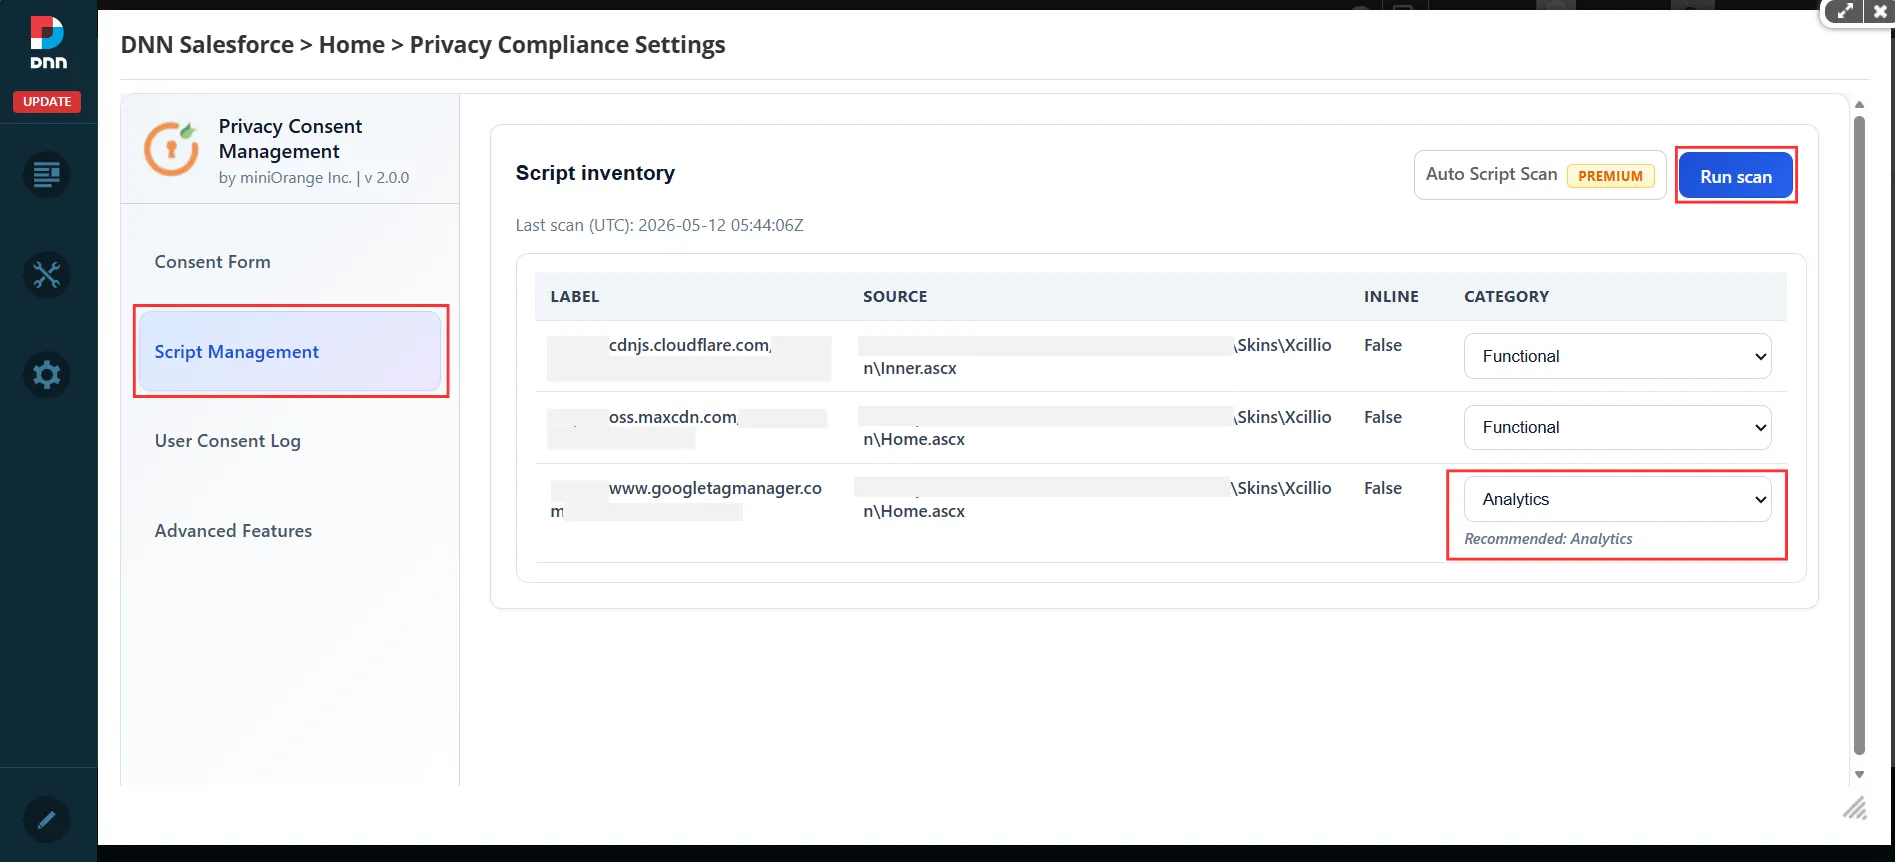This screenshot has width=1895, height=862.
Task: Click the edit pencil icon at bottom left
Action: click(46, 820)
